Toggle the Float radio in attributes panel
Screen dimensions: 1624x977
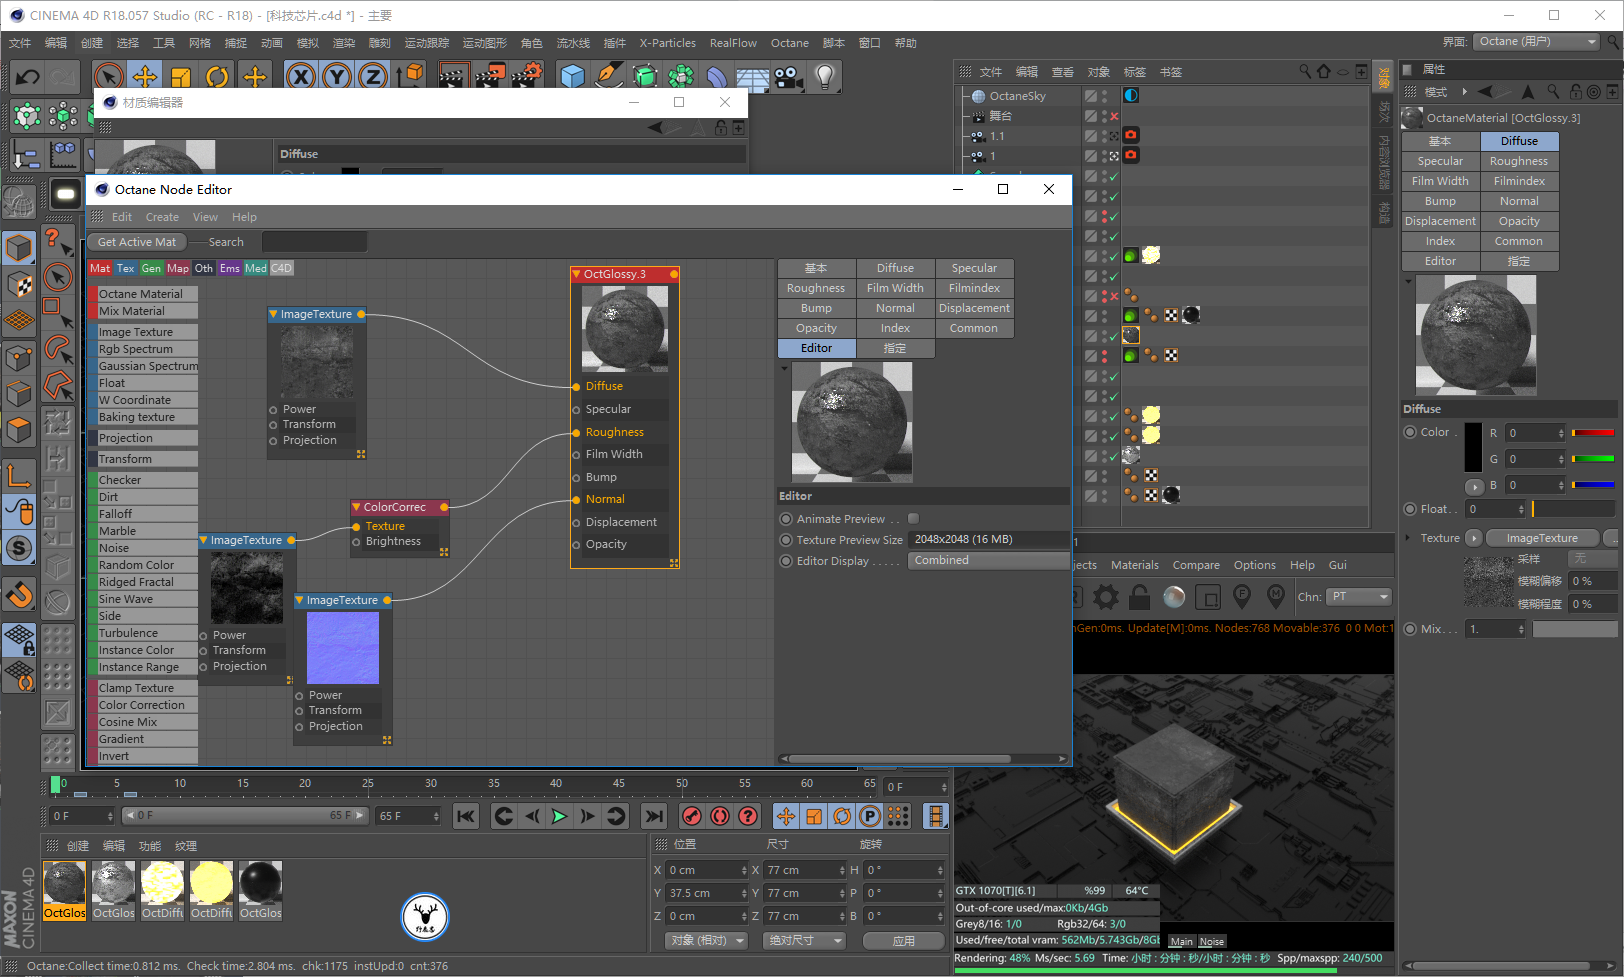[x=1410, y=509]
